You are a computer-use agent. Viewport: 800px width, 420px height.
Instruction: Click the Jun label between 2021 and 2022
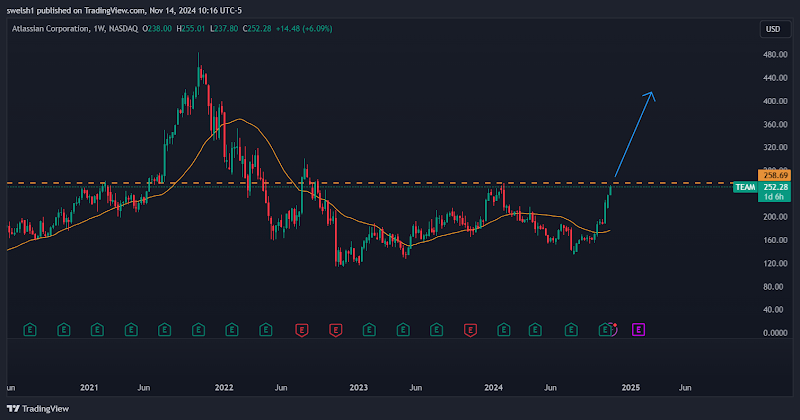tap(144, 388)
